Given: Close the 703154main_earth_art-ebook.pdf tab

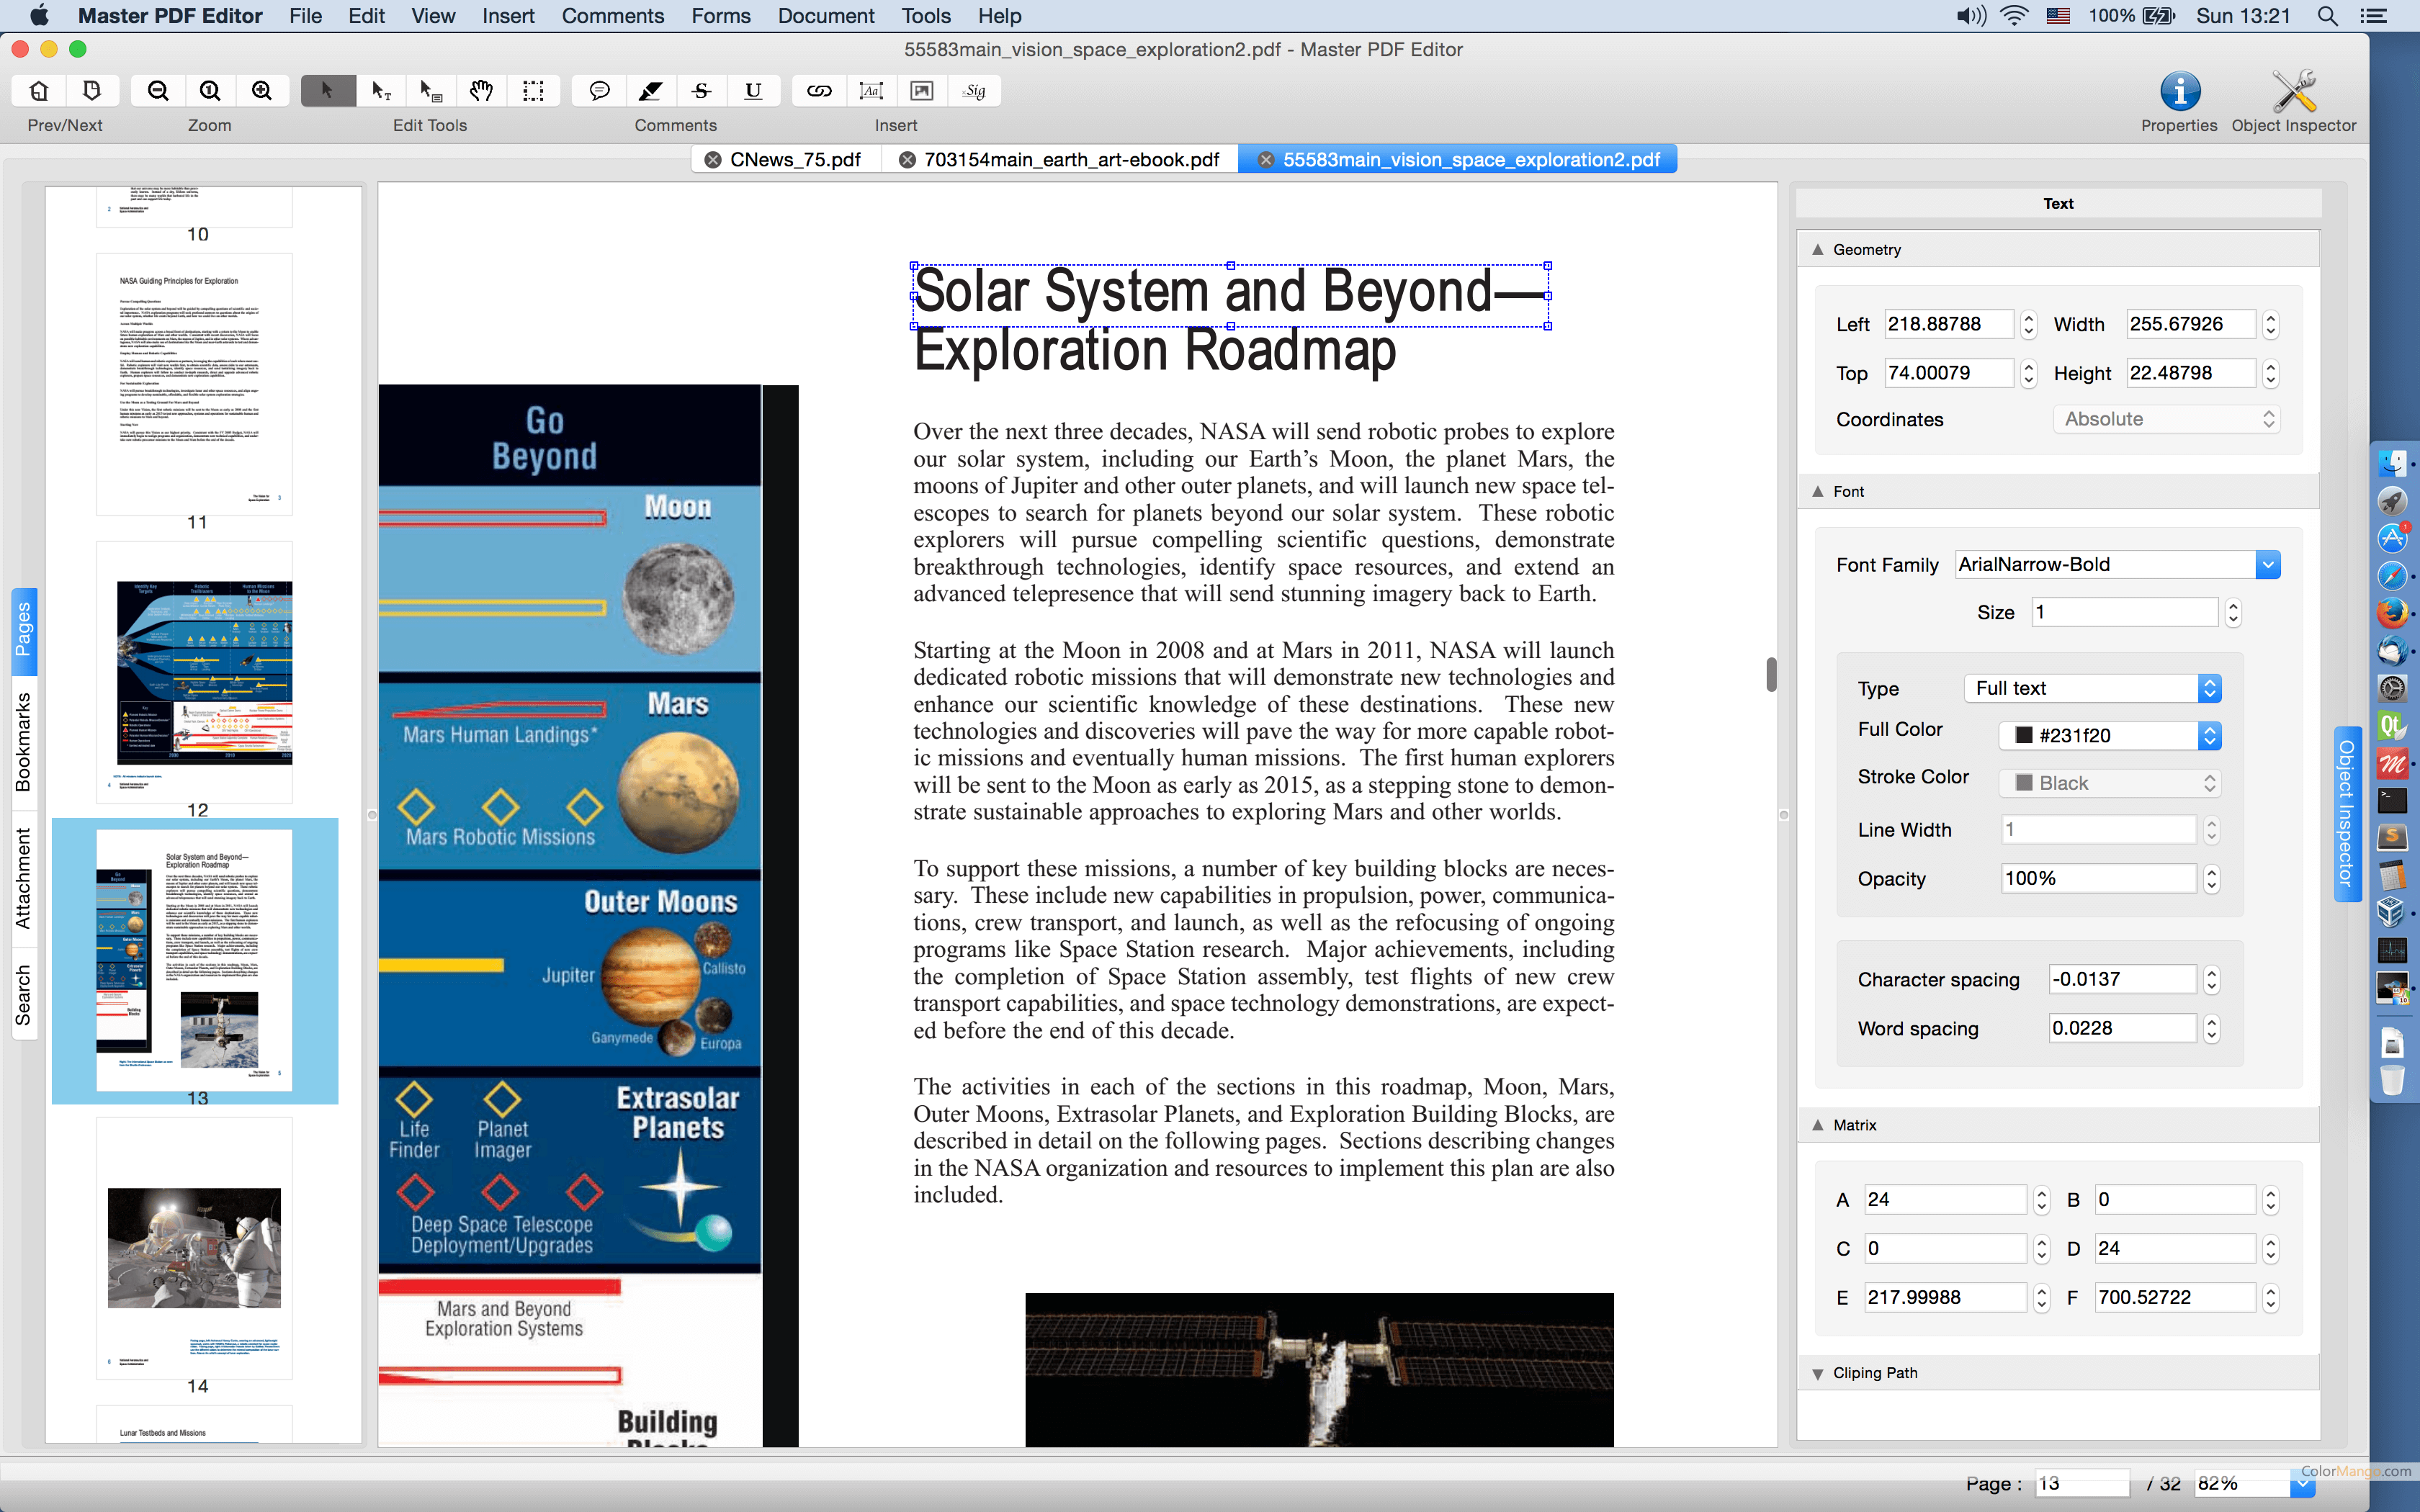Looking at the screenshot, I should [x=907, y=159].
